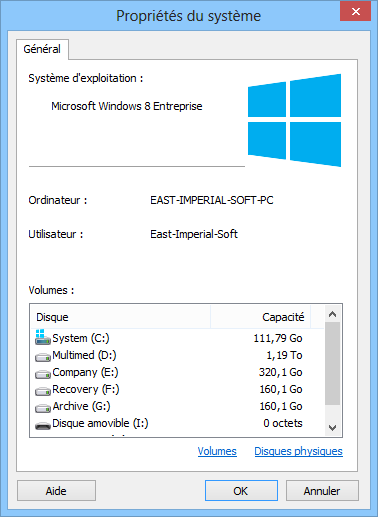This screenshot has height=517, width=378.
Task: Select the Company (E:) row label
Action: [85, 372]
